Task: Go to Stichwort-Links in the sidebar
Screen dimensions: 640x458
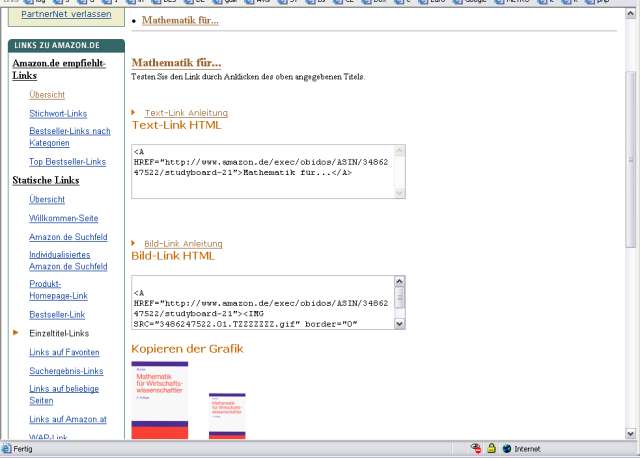Action: pyautogui.click(x=58, y=114)
